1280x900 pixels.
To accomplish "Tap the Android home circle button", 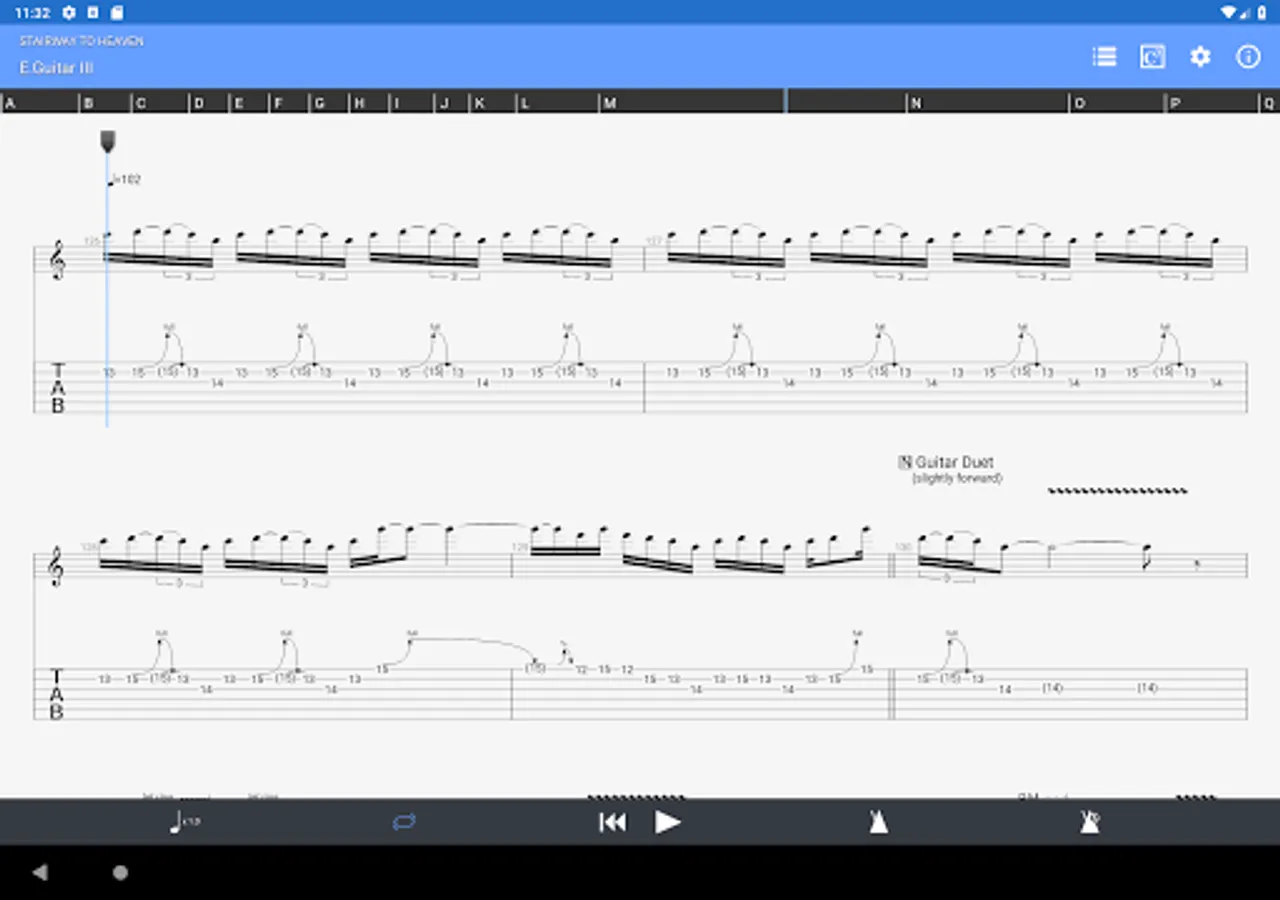I will click(x=120, y=872).
